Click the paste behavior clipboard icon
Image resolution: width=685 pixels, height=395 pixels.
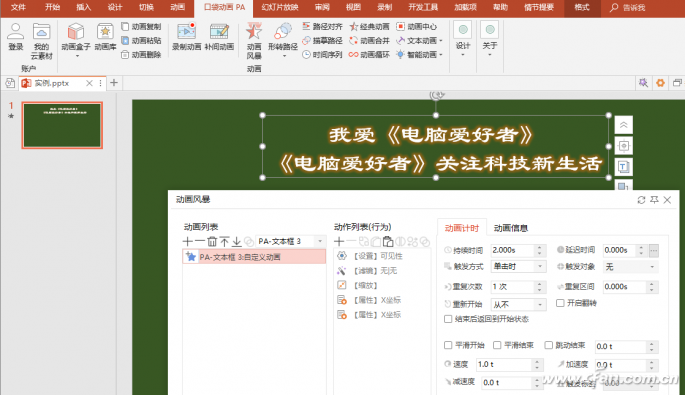(x=388, y=241)
